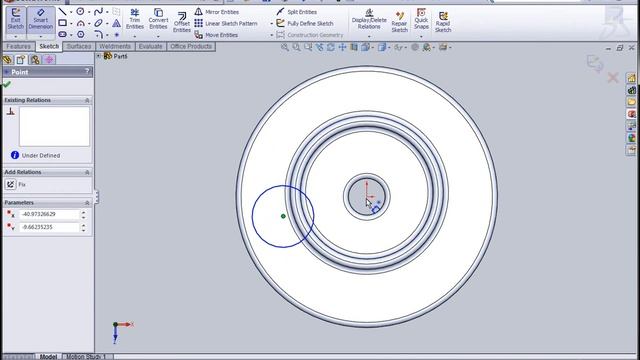
Task: Activate the Smart Dimension tool
Action: click(x=41, y=19)
